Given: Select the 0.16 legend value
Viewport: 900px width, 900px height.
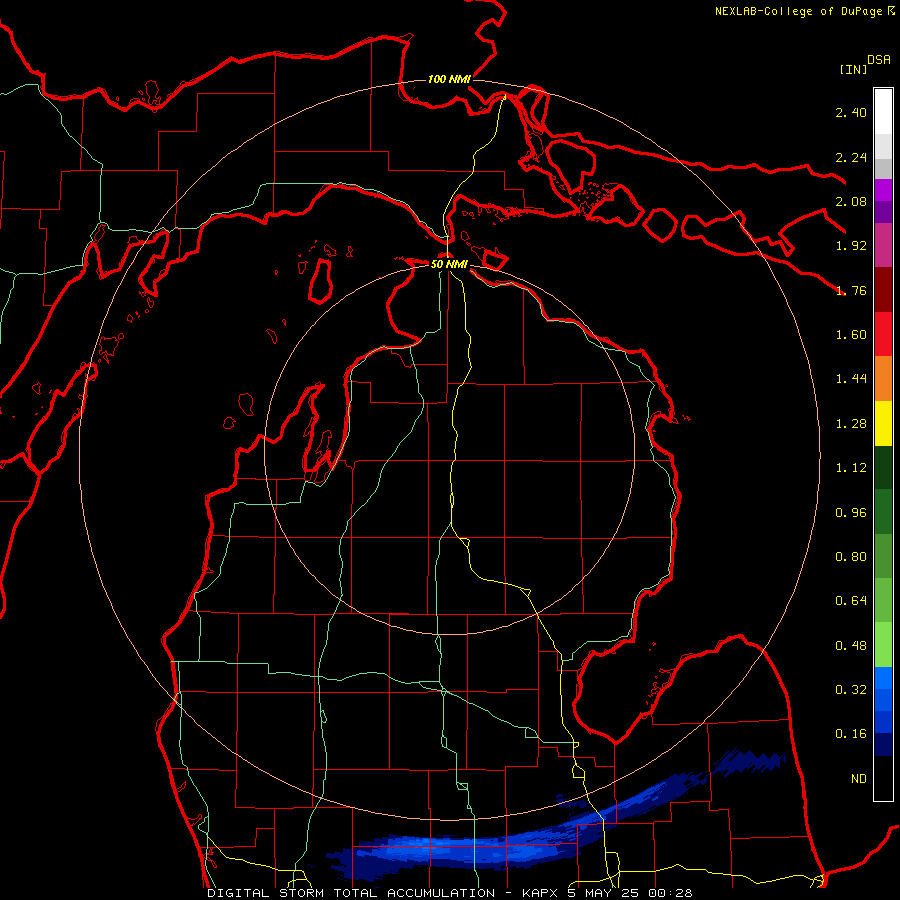Looking at the screenshot, I should [x=851, y=734].
